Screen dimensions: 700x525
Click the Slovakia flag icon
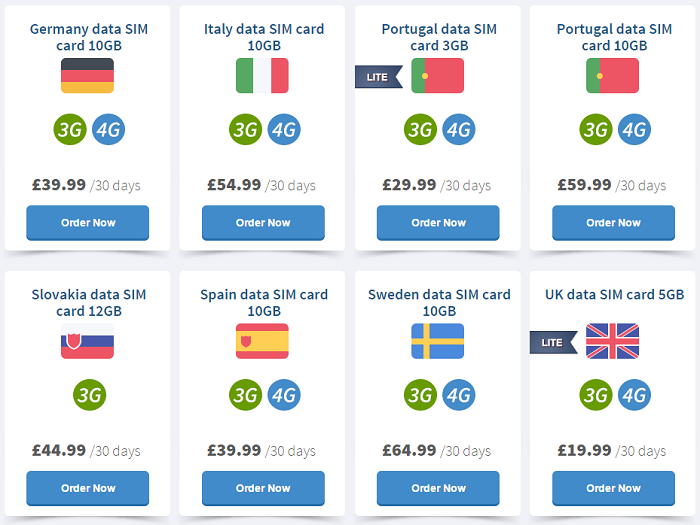pyautogui.click(x=87, y=341)
